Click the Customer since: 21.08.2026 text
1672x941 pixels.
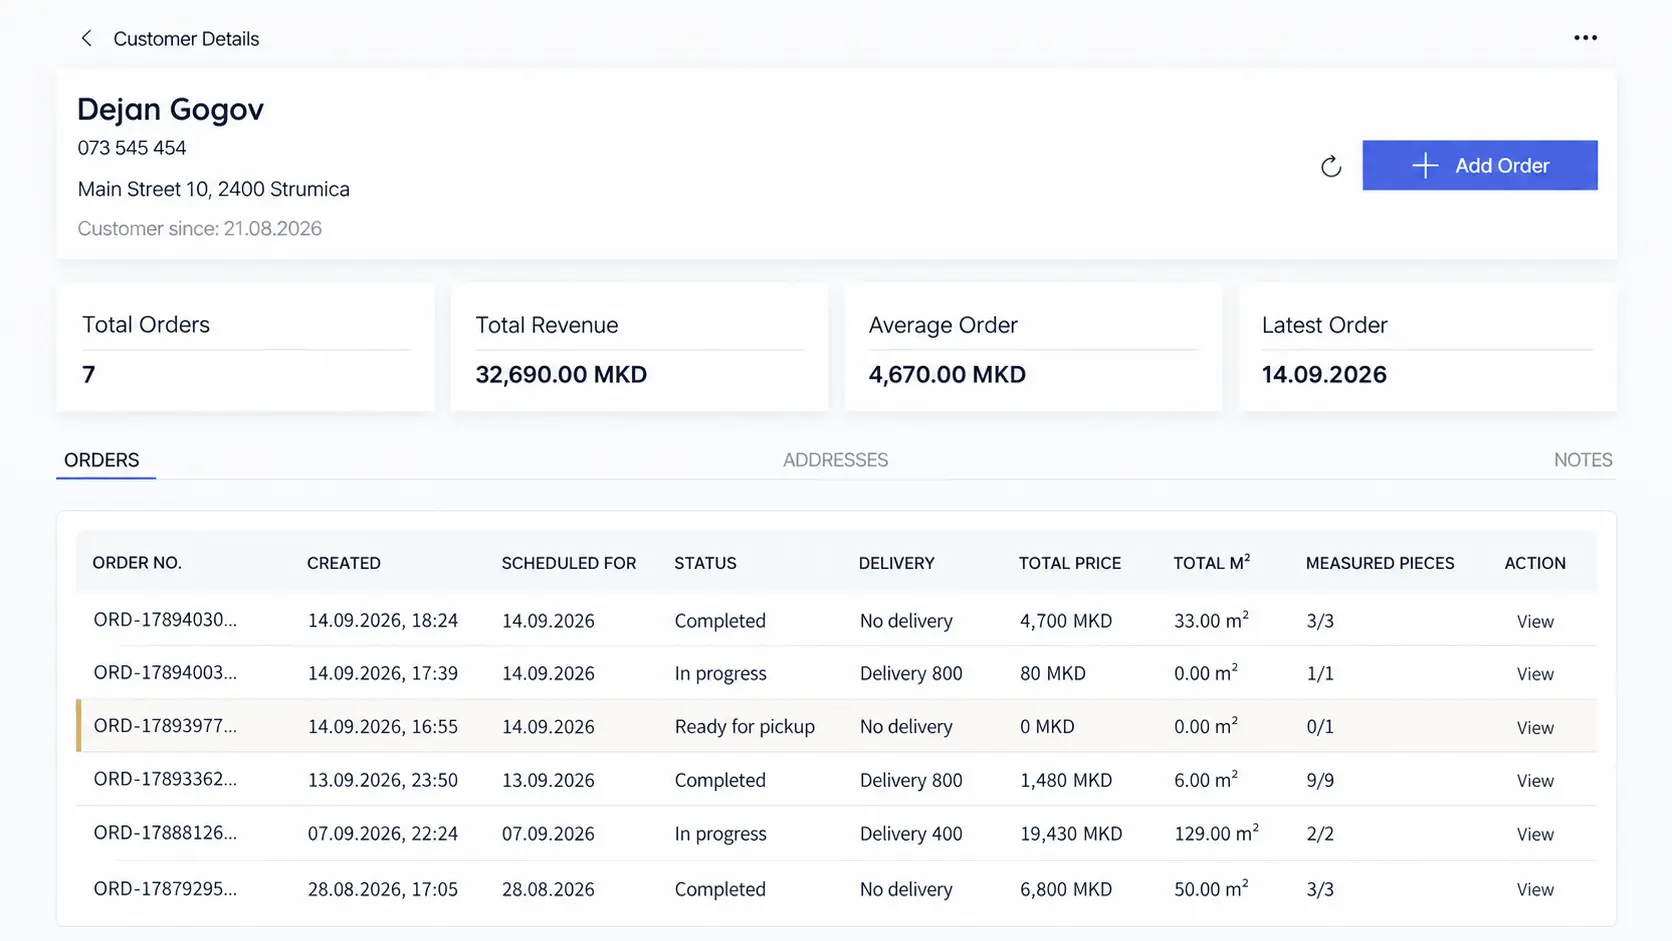coord(200,229)
